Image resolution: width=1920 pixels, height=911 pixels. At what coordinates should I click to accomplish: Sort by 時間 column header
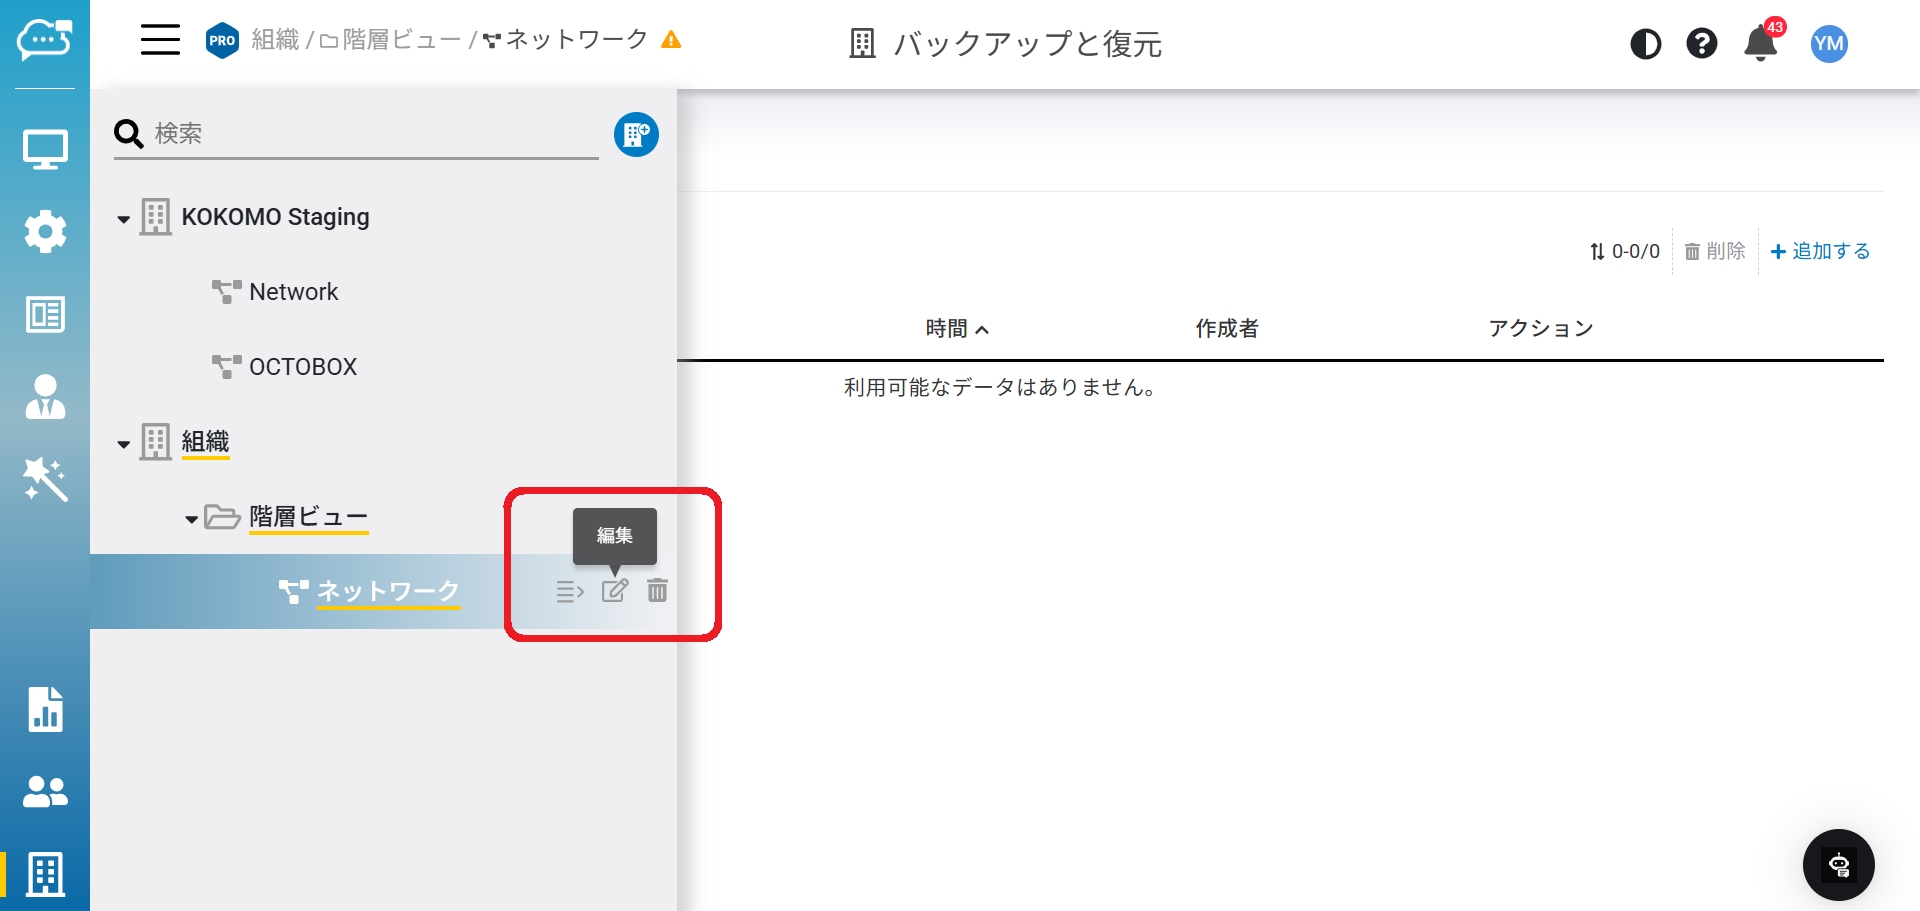click(x=956, y=329)
